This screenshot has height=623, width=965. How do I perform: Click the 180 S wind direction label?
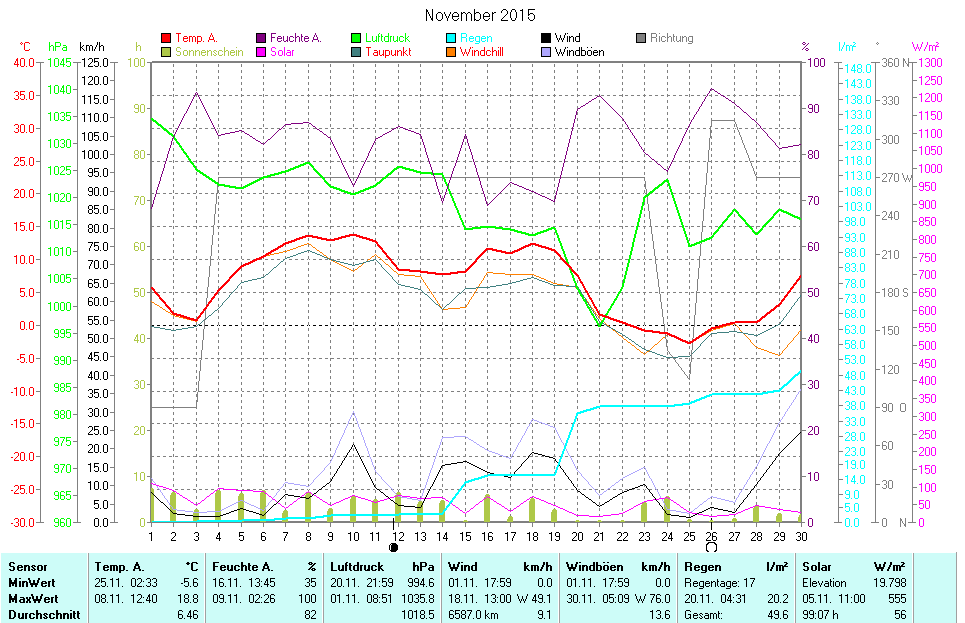point(895,293)
